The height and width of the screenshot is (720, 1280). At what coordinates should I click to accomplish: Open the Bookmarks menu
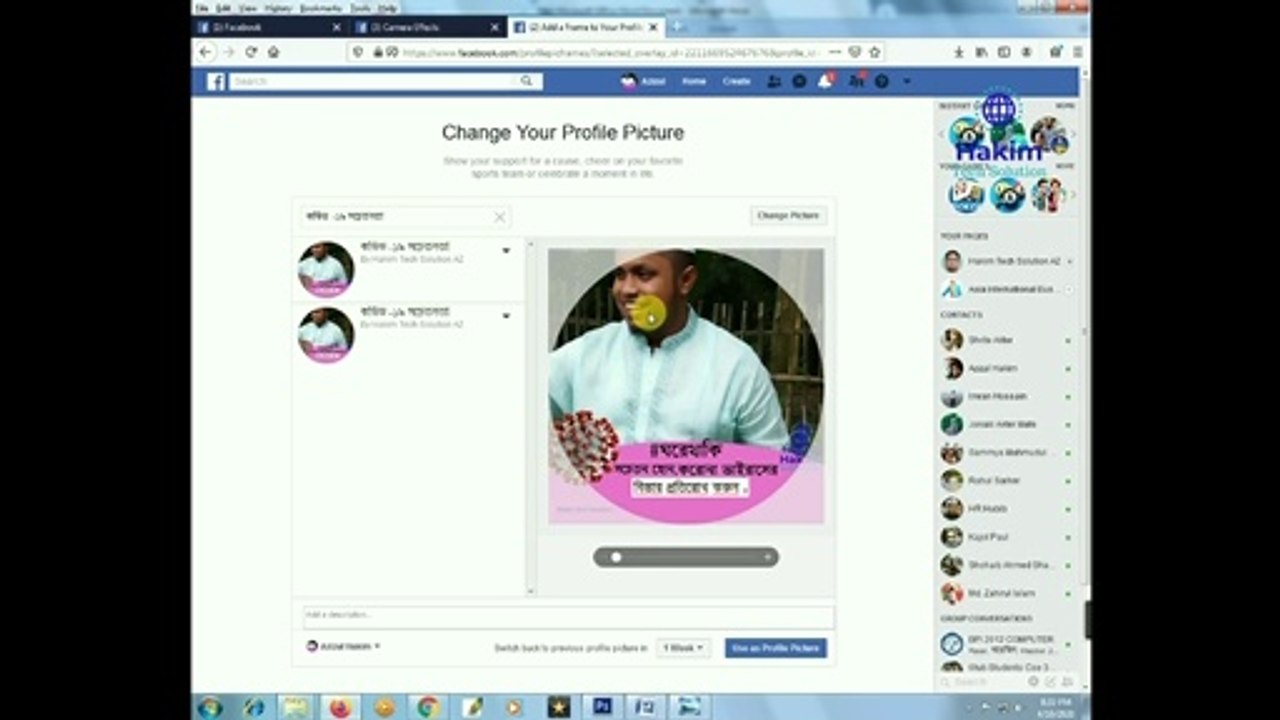point(320,8)
